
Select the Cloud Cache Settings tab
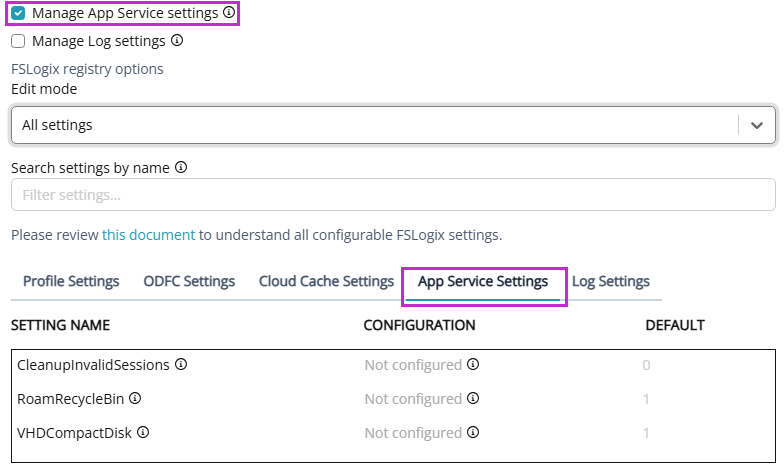pos(326,281)
